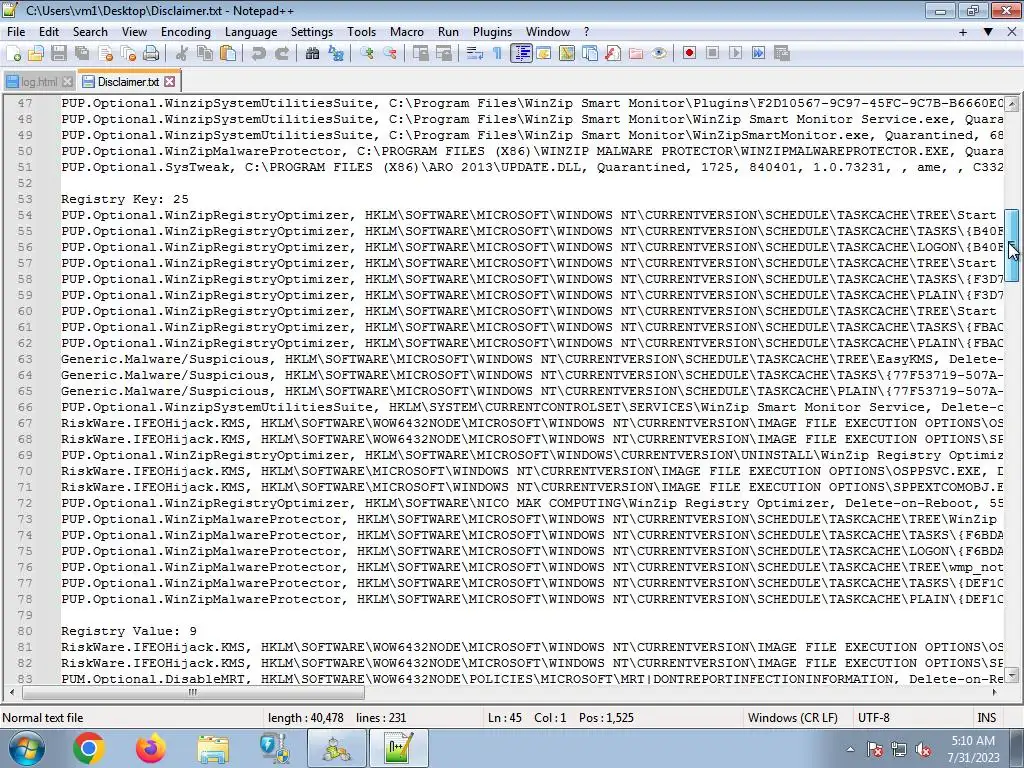Click the Open file toolbar icon
This screenshot has height=768, width=1024.
click(36, 54)
